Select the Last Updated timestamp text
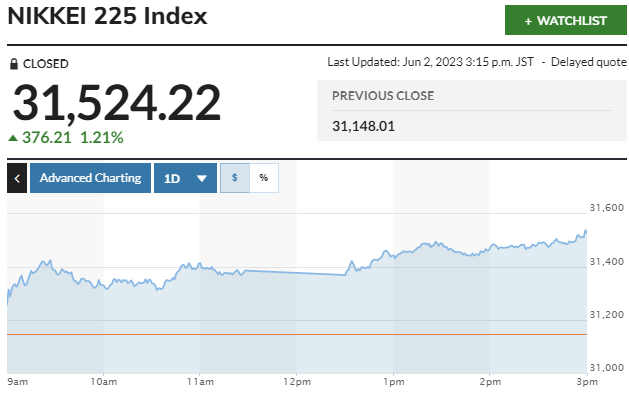This screenshot has width=629, height=400. (430, 62)
